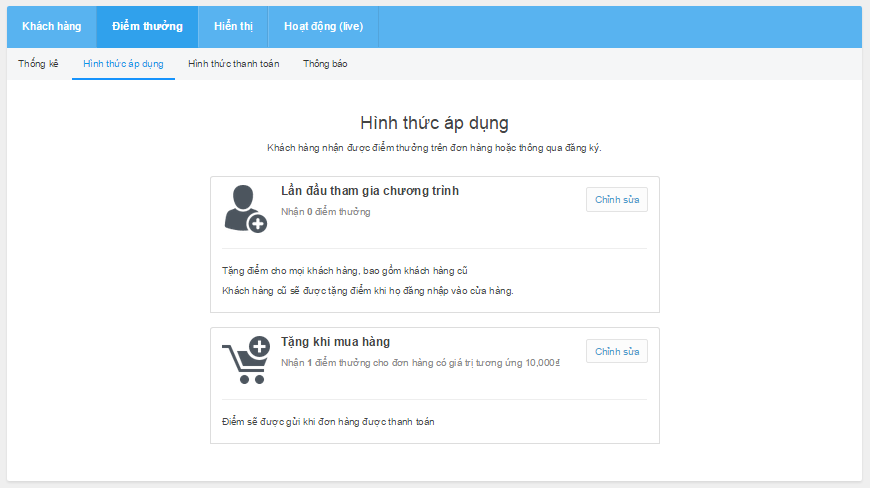Click the Điểm sẽ được gửi payment note
This screenshot has width=870, height=489.
(328, 422)
